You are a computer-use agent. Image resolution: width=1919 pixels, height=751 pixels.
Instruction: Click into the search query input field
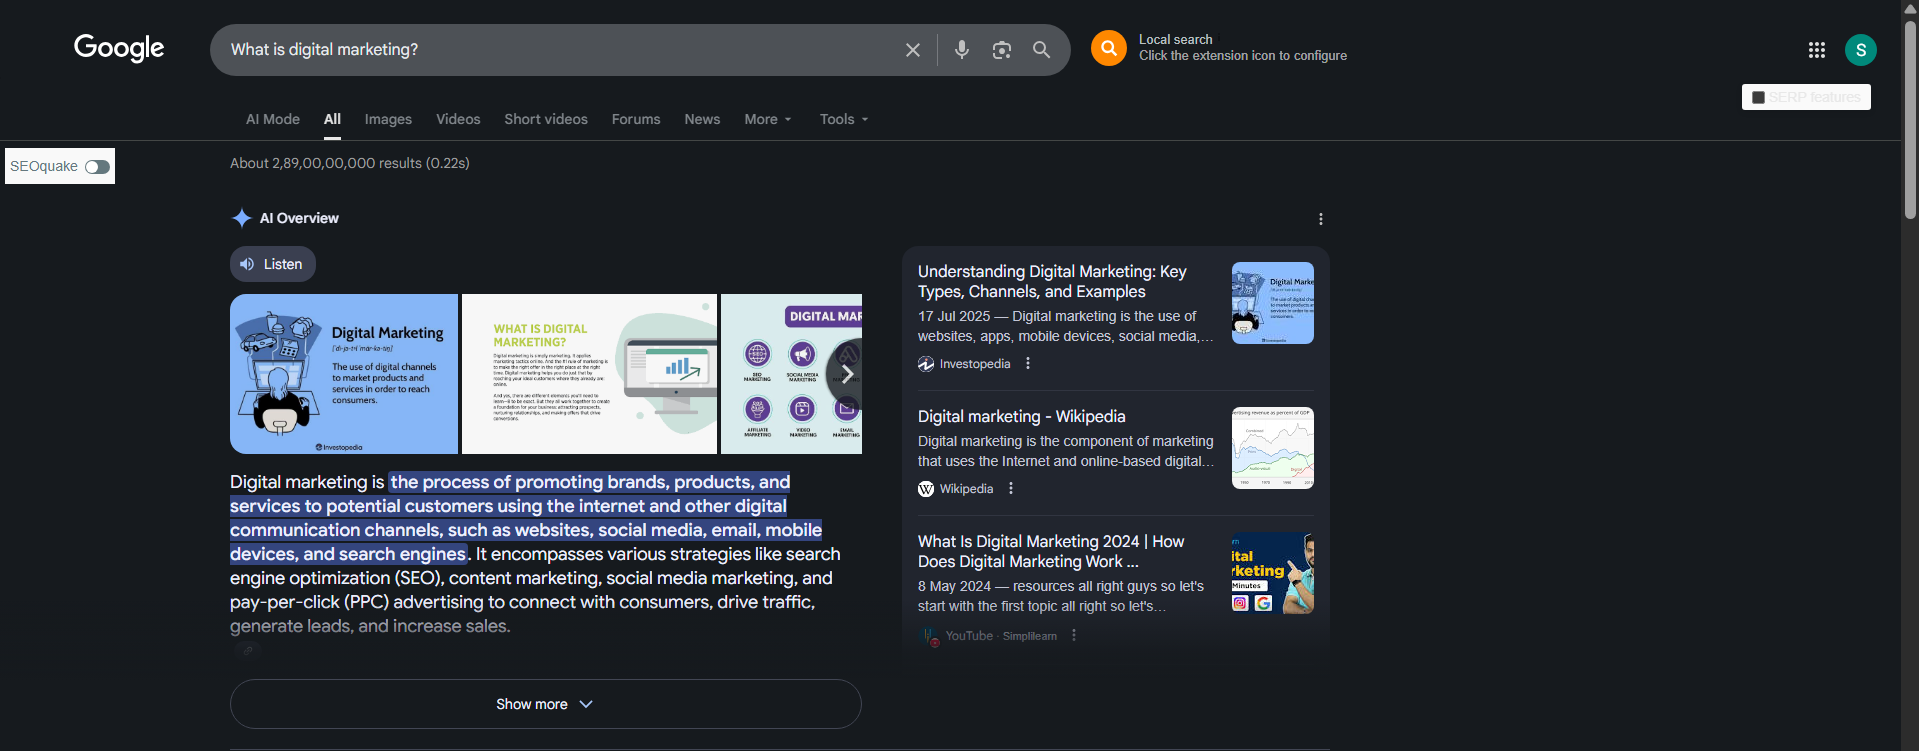[560, 50]
